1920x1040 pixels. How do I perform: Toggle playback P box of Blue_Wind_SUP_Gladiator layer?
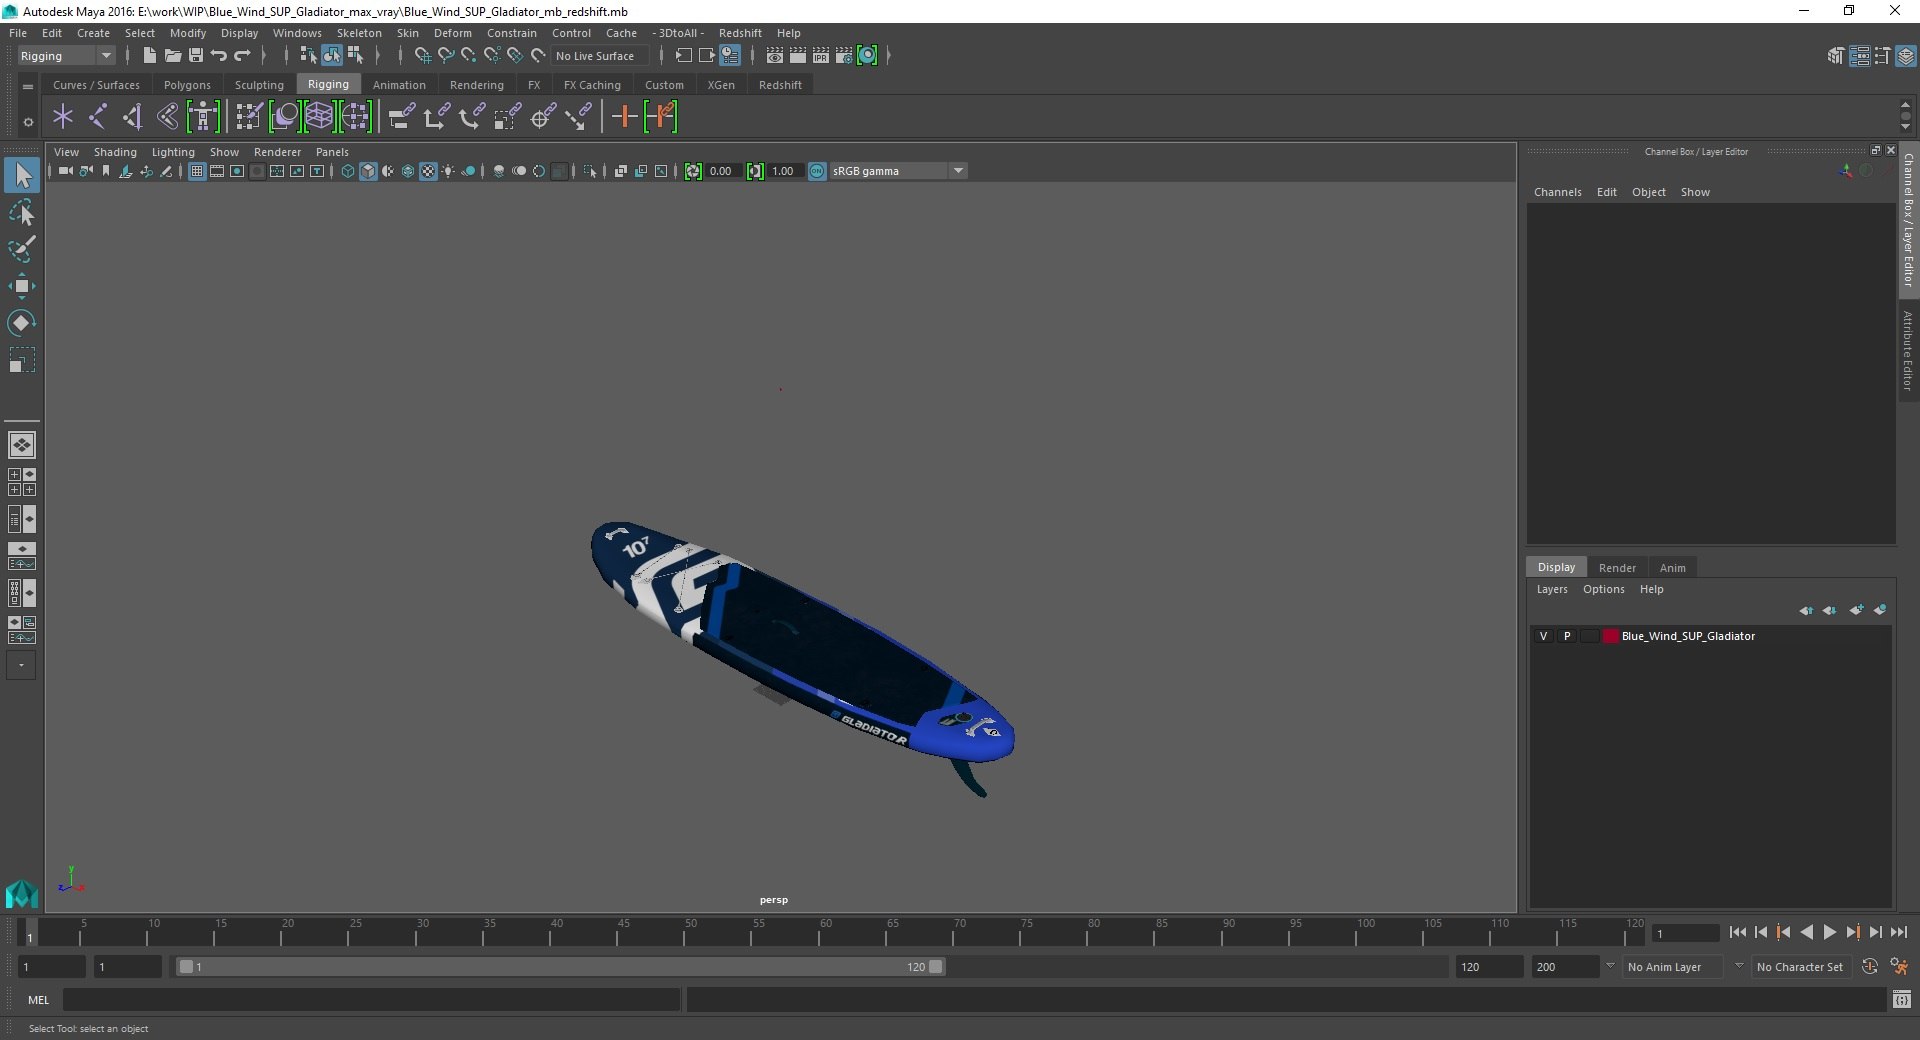coord(1567,636)
